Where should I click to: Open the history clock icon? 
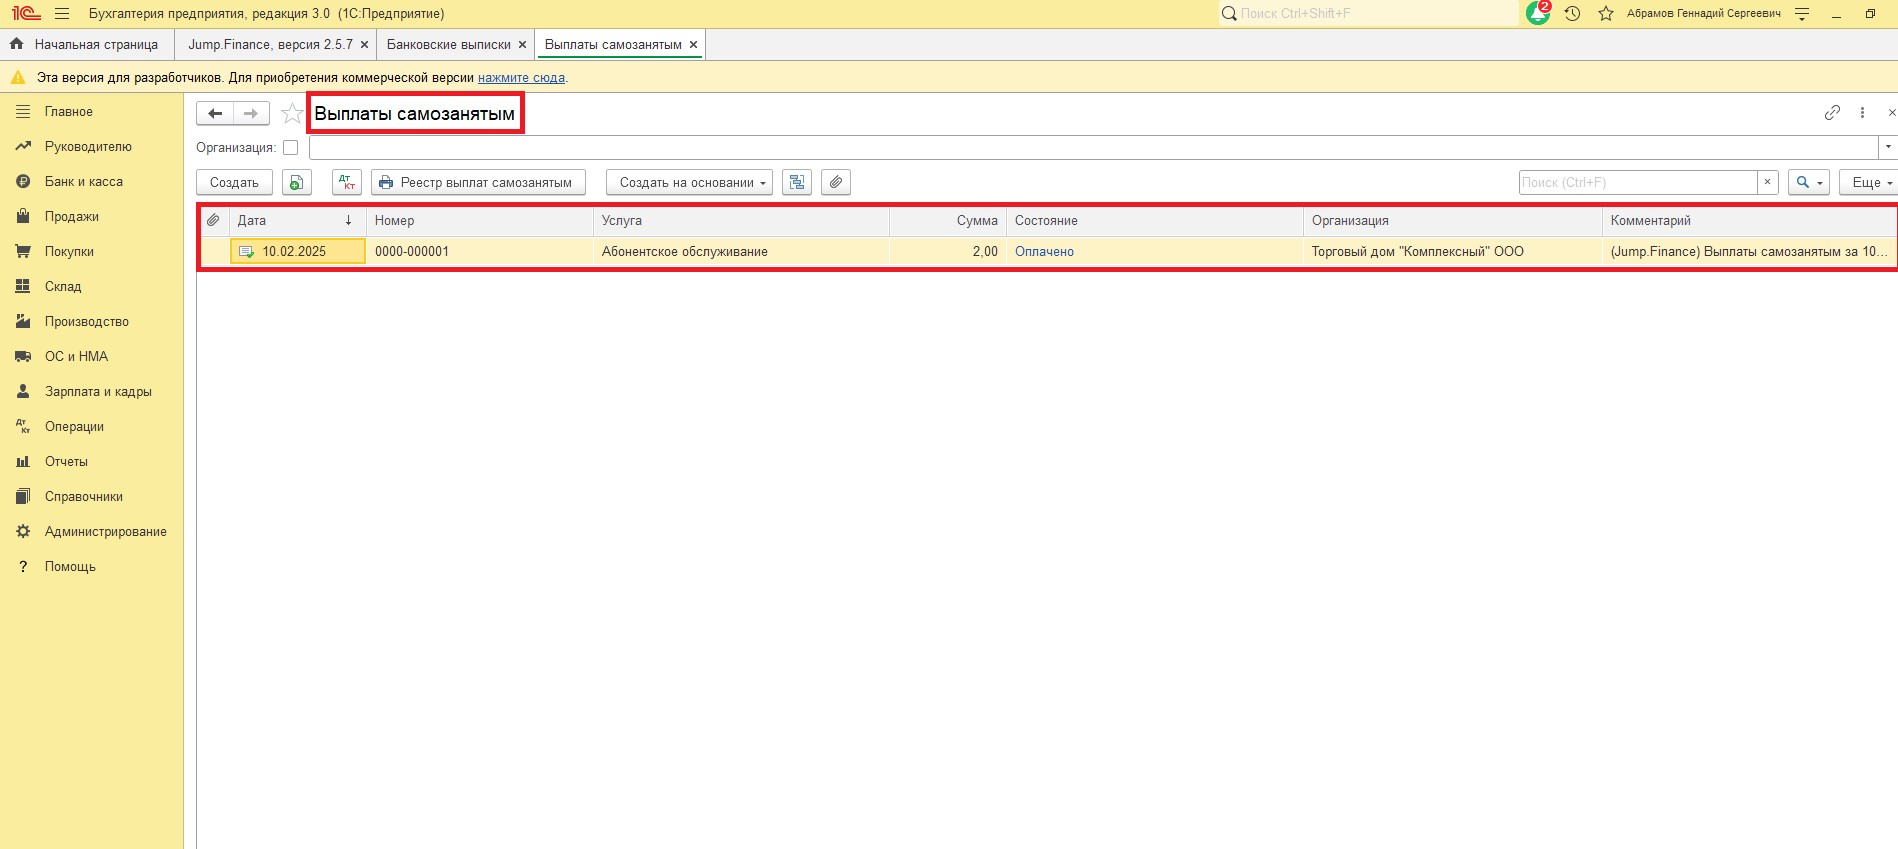pos(1572,14)
